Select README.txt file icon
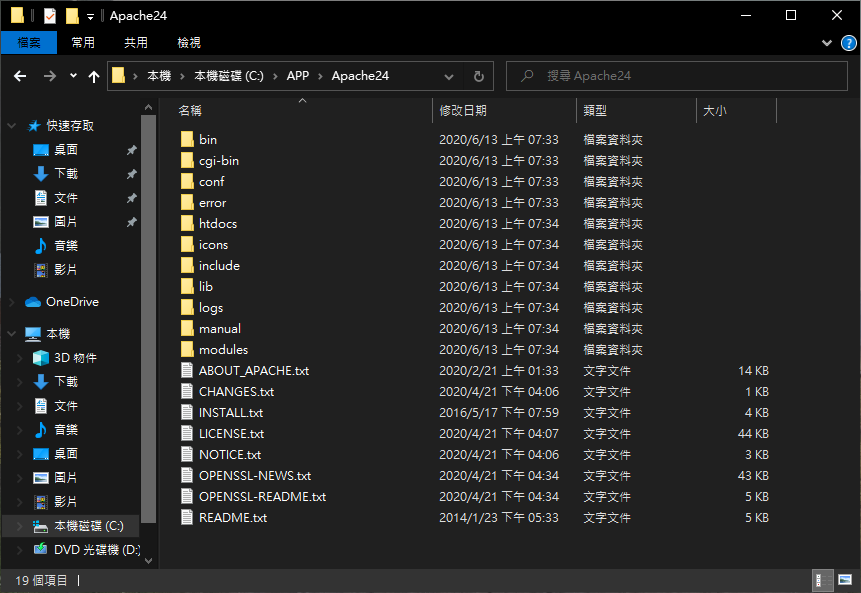Image resolution: width=861 pixels, height=593 pixels. click(x=187, y=517)
